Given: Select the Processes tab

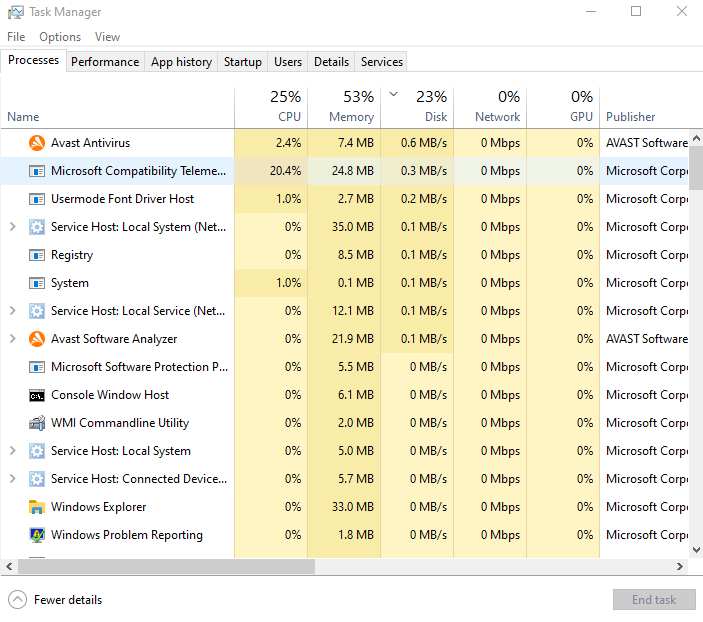Looking at the screenshot, I should tap(34, 60).
